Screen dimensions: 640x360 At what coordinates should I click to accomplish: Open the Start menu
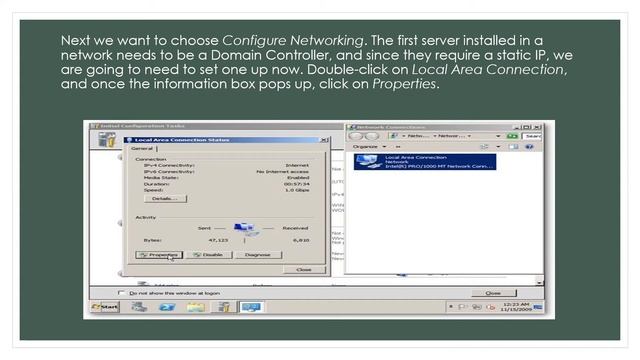[x=105, y=307]
